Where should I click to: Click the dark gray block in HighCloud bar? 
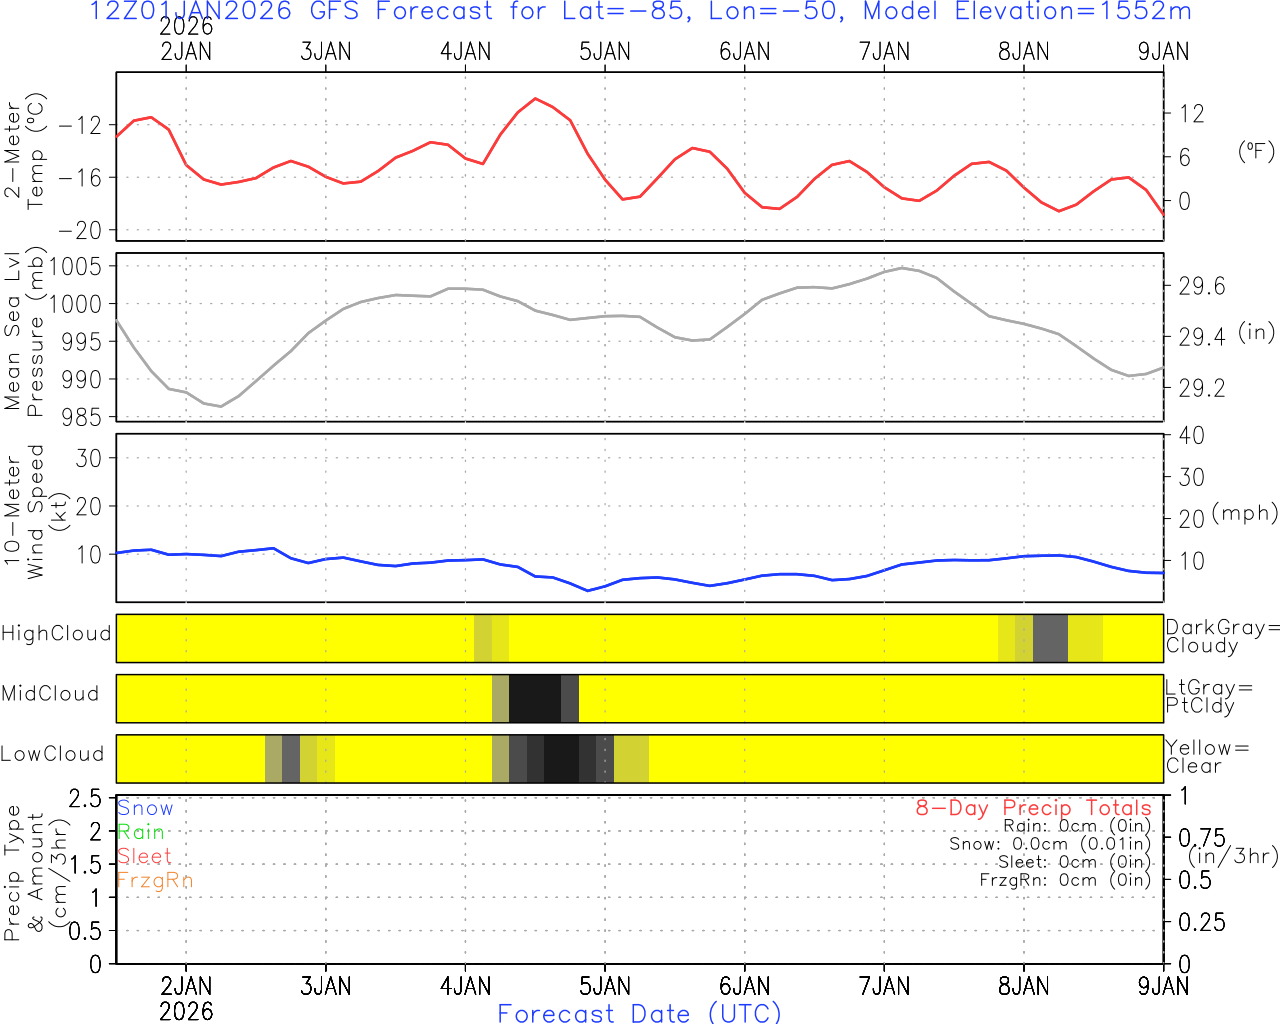click(x=1050, y=638)
